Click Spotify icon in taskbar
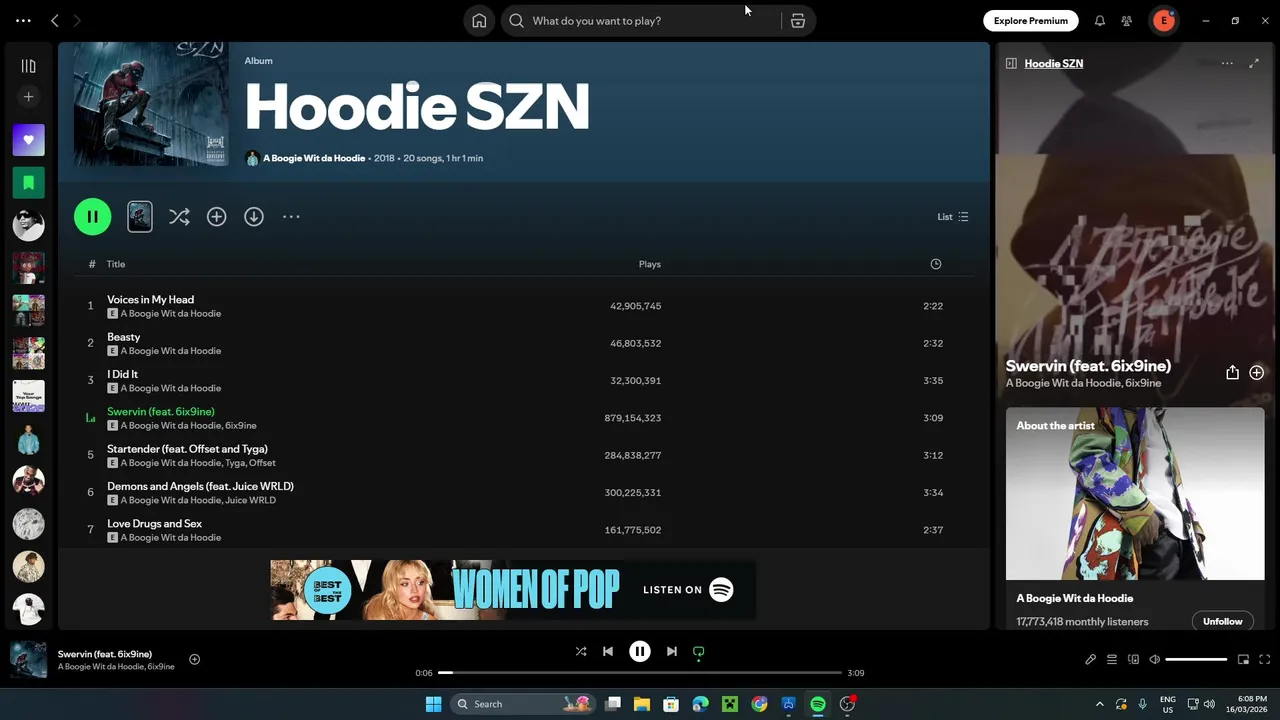 click(x=818, y=704)
